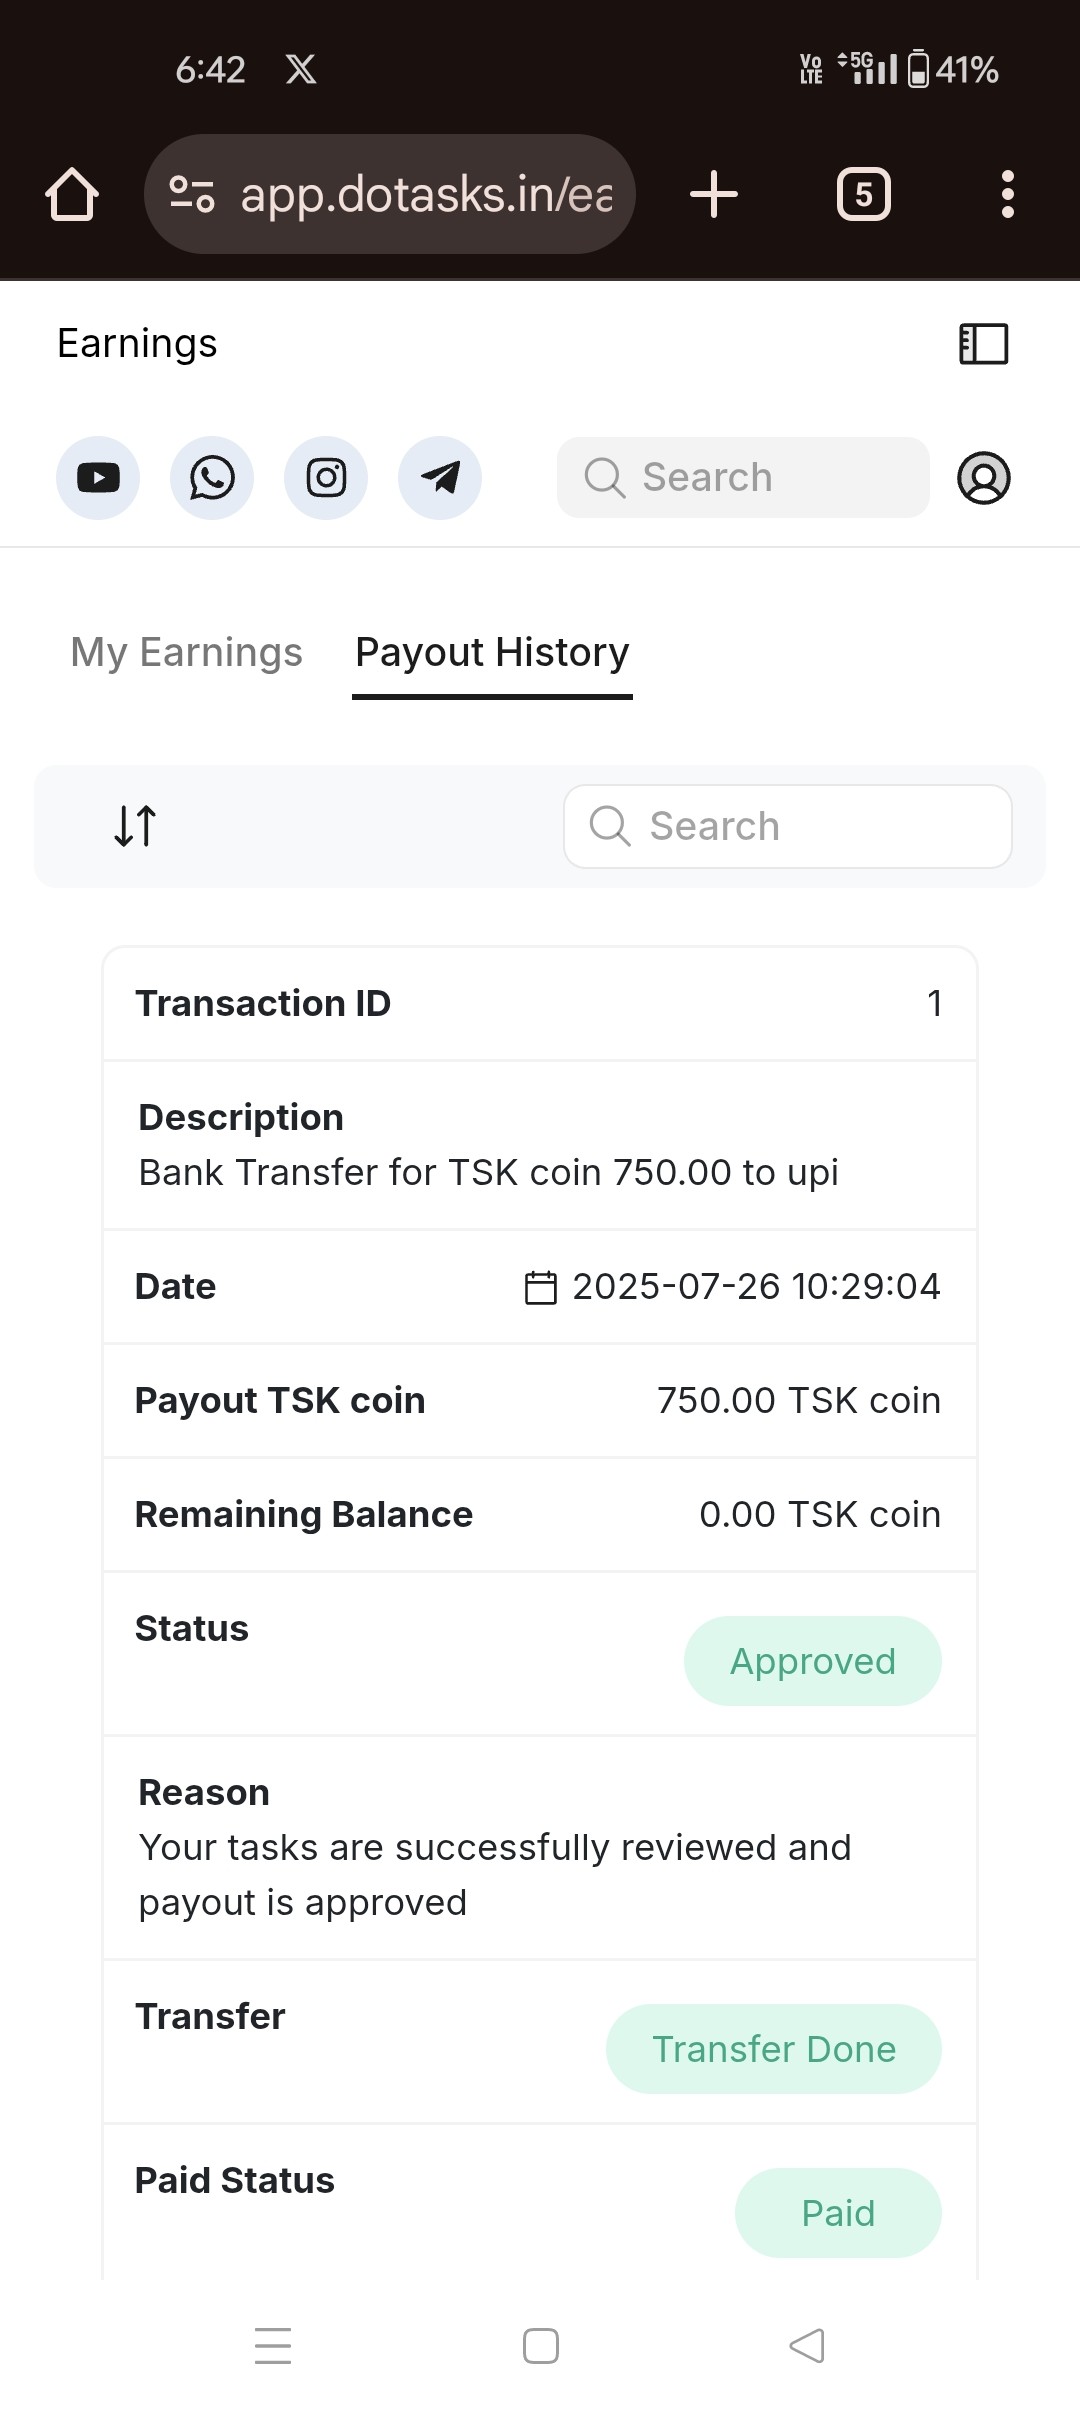Open the user profile avatar icon

click(983, 478)
